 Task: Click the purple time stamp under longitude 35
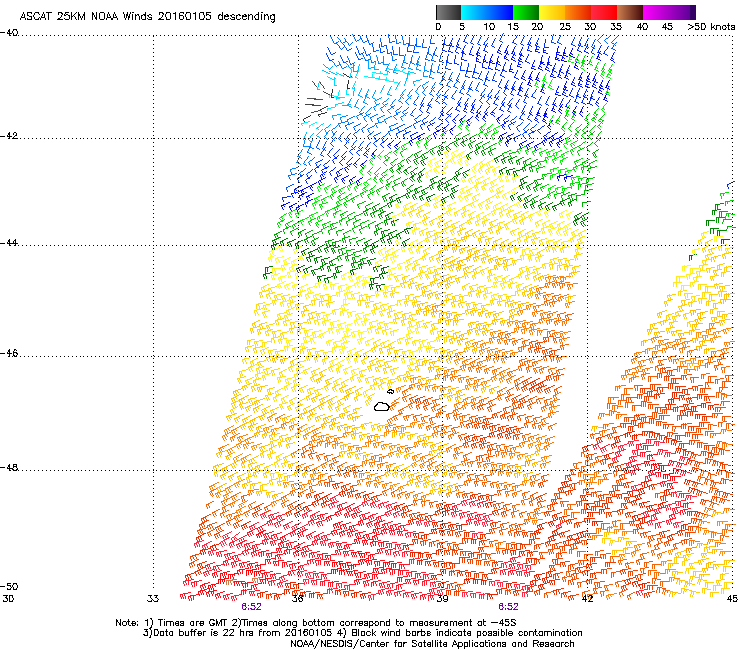point(251,607)
